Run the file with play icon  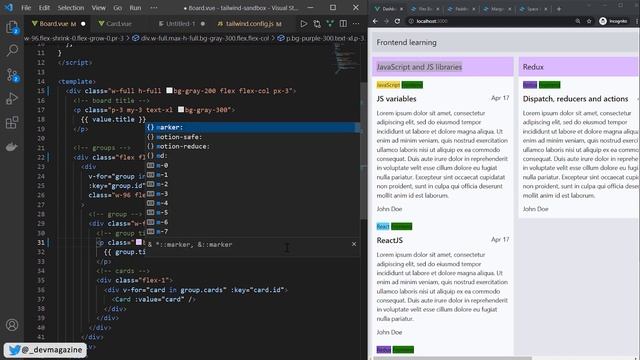(303, 24)
